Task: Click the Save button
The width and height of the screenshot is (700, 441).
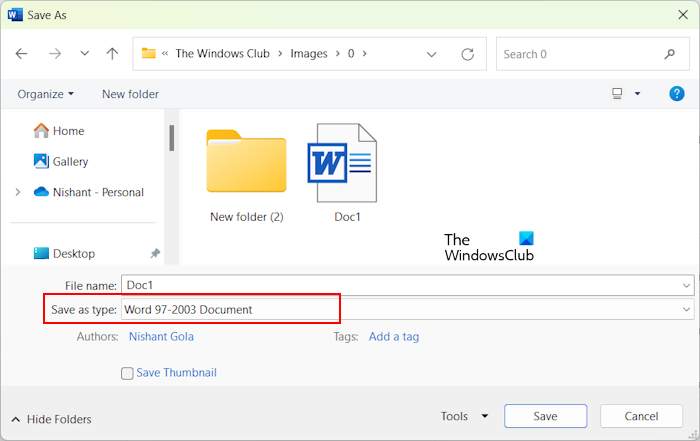Action: (x=545, y=416)
